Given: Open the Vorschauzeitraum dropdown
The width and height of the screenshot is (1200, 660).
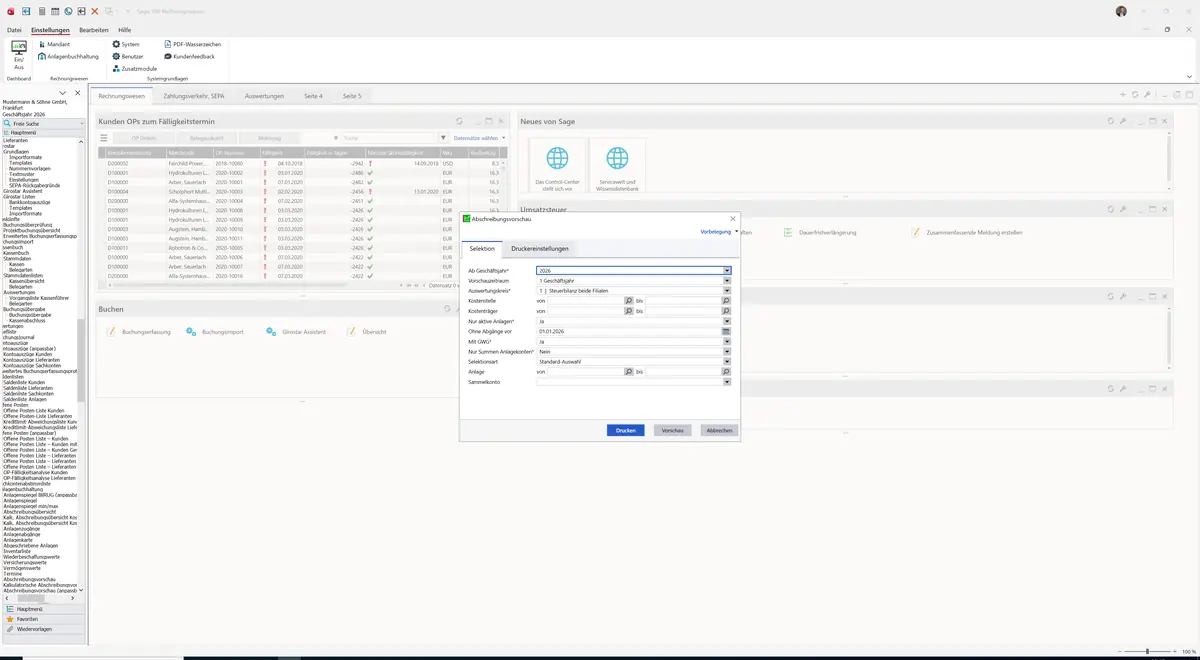Looking at the screenshot, I should coord(727,280).
